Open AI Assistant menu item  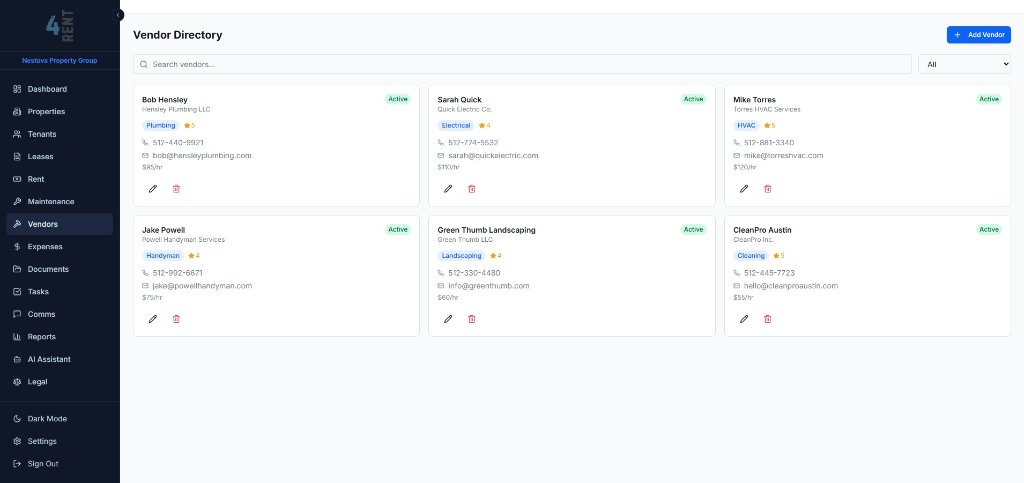59,359
